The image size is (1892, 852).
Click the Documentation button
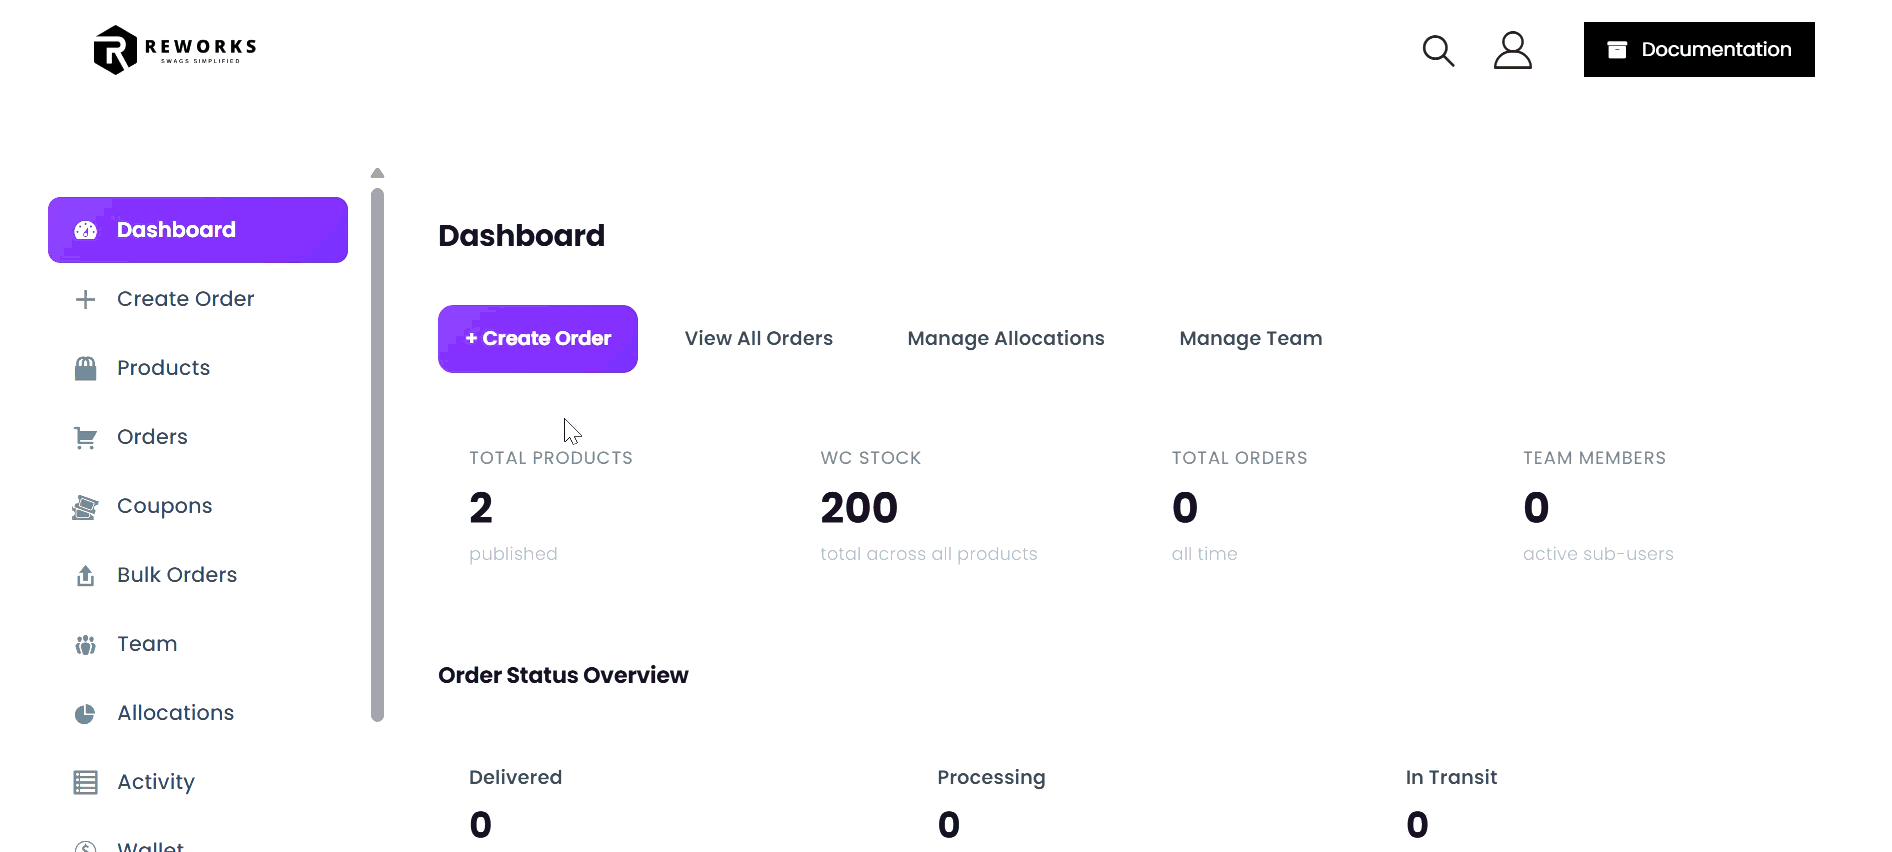click(x=1698, y=49)
